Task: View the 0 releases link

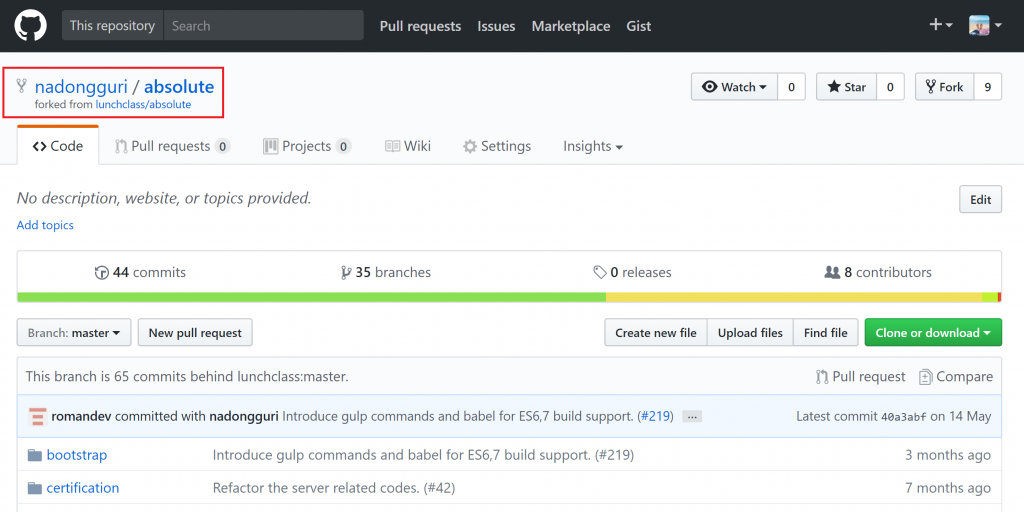Action: 632,272
